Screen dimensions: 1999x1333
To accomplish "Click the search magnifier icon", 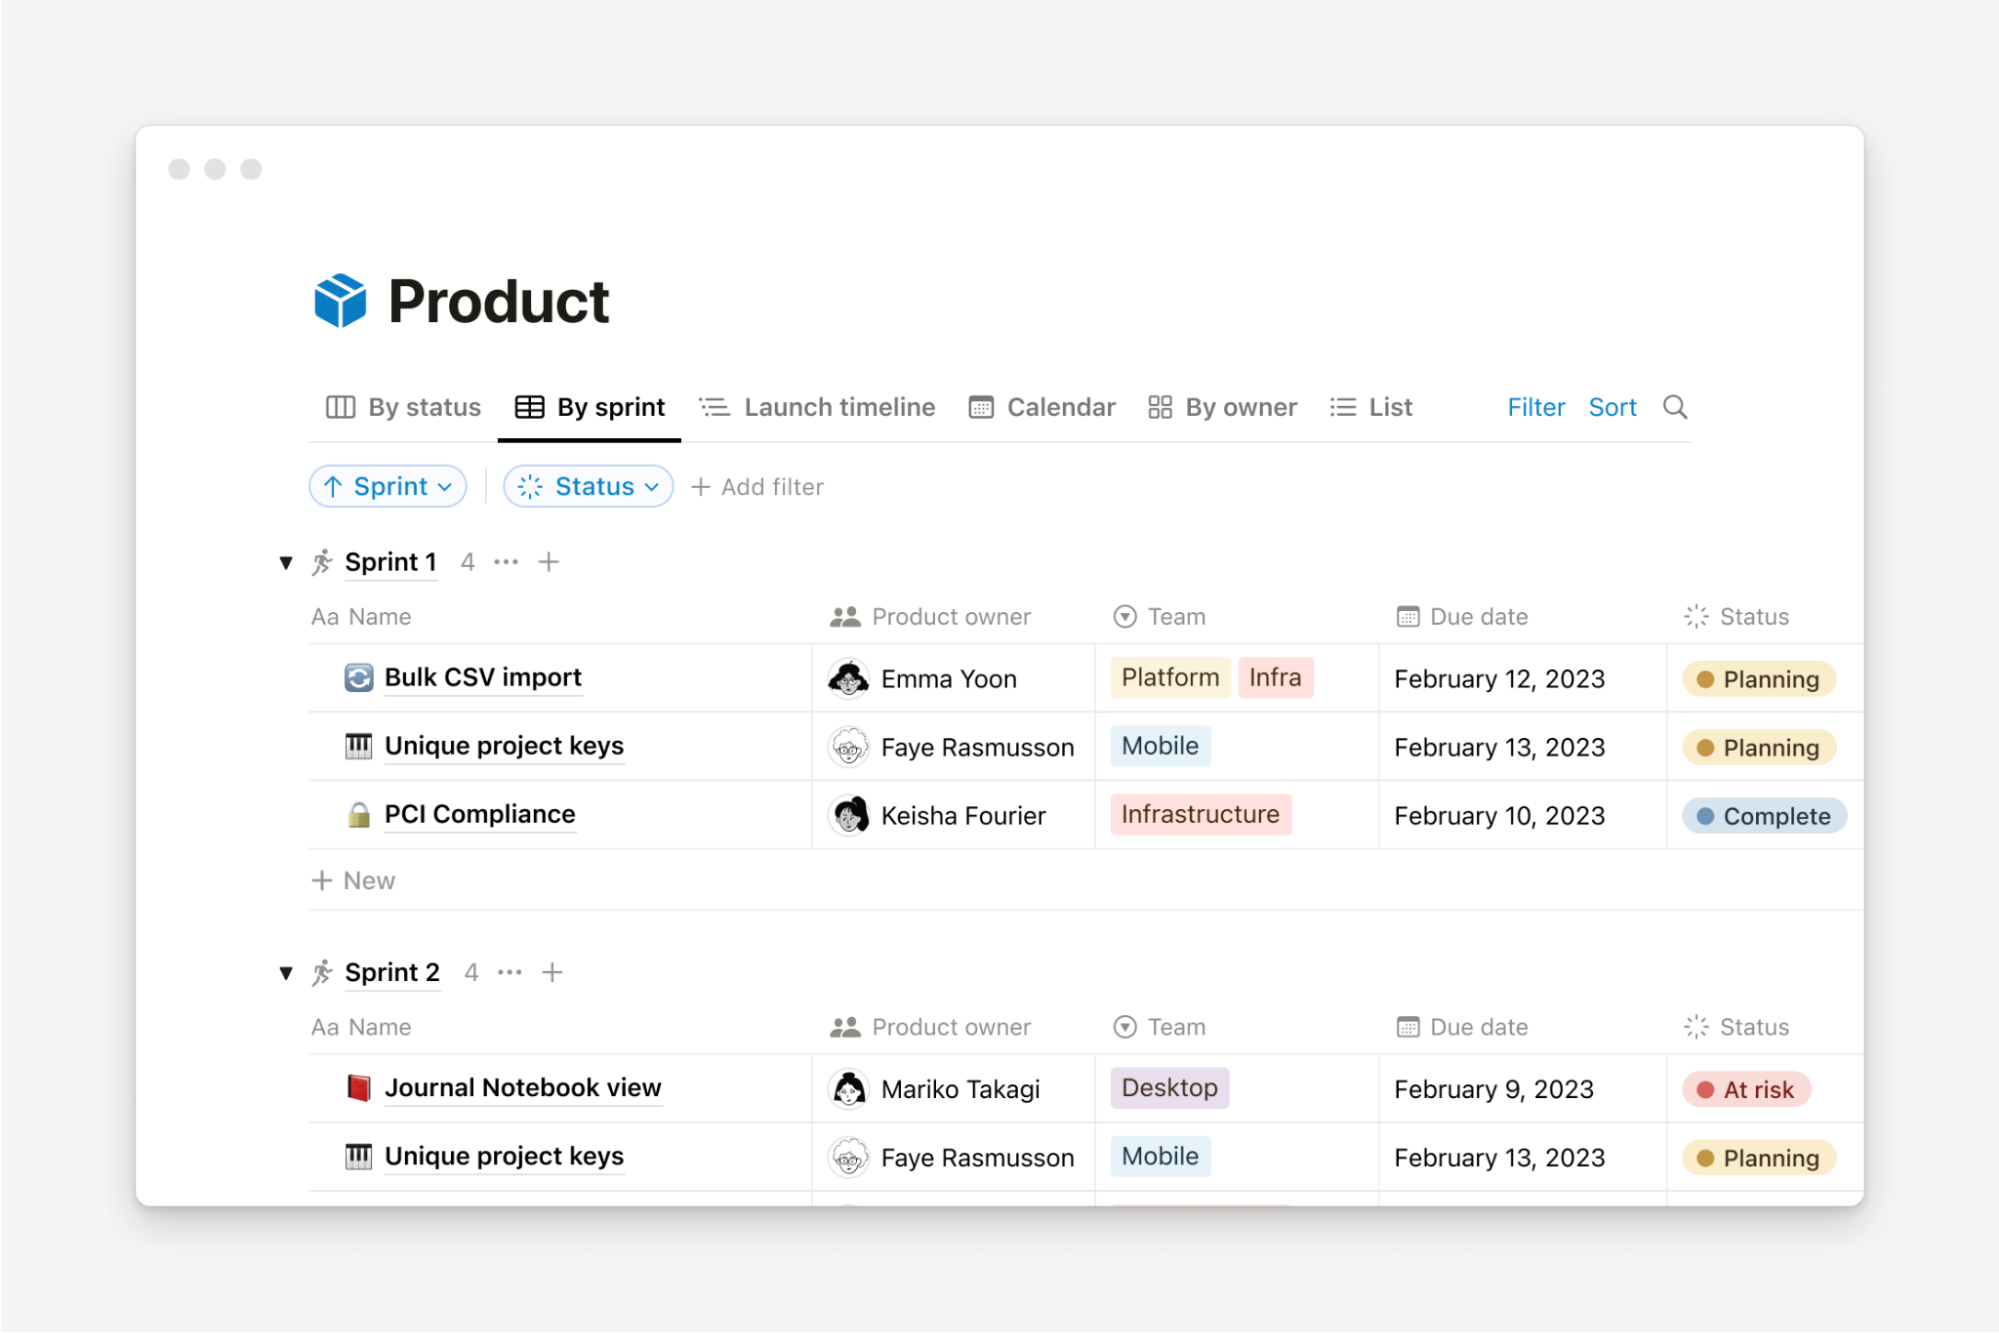I will coord(1674,407).
